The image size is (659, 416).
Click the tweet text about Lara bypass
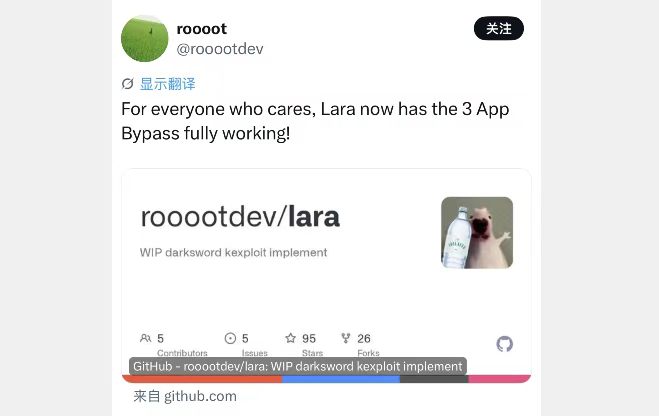tap(315, 121)
